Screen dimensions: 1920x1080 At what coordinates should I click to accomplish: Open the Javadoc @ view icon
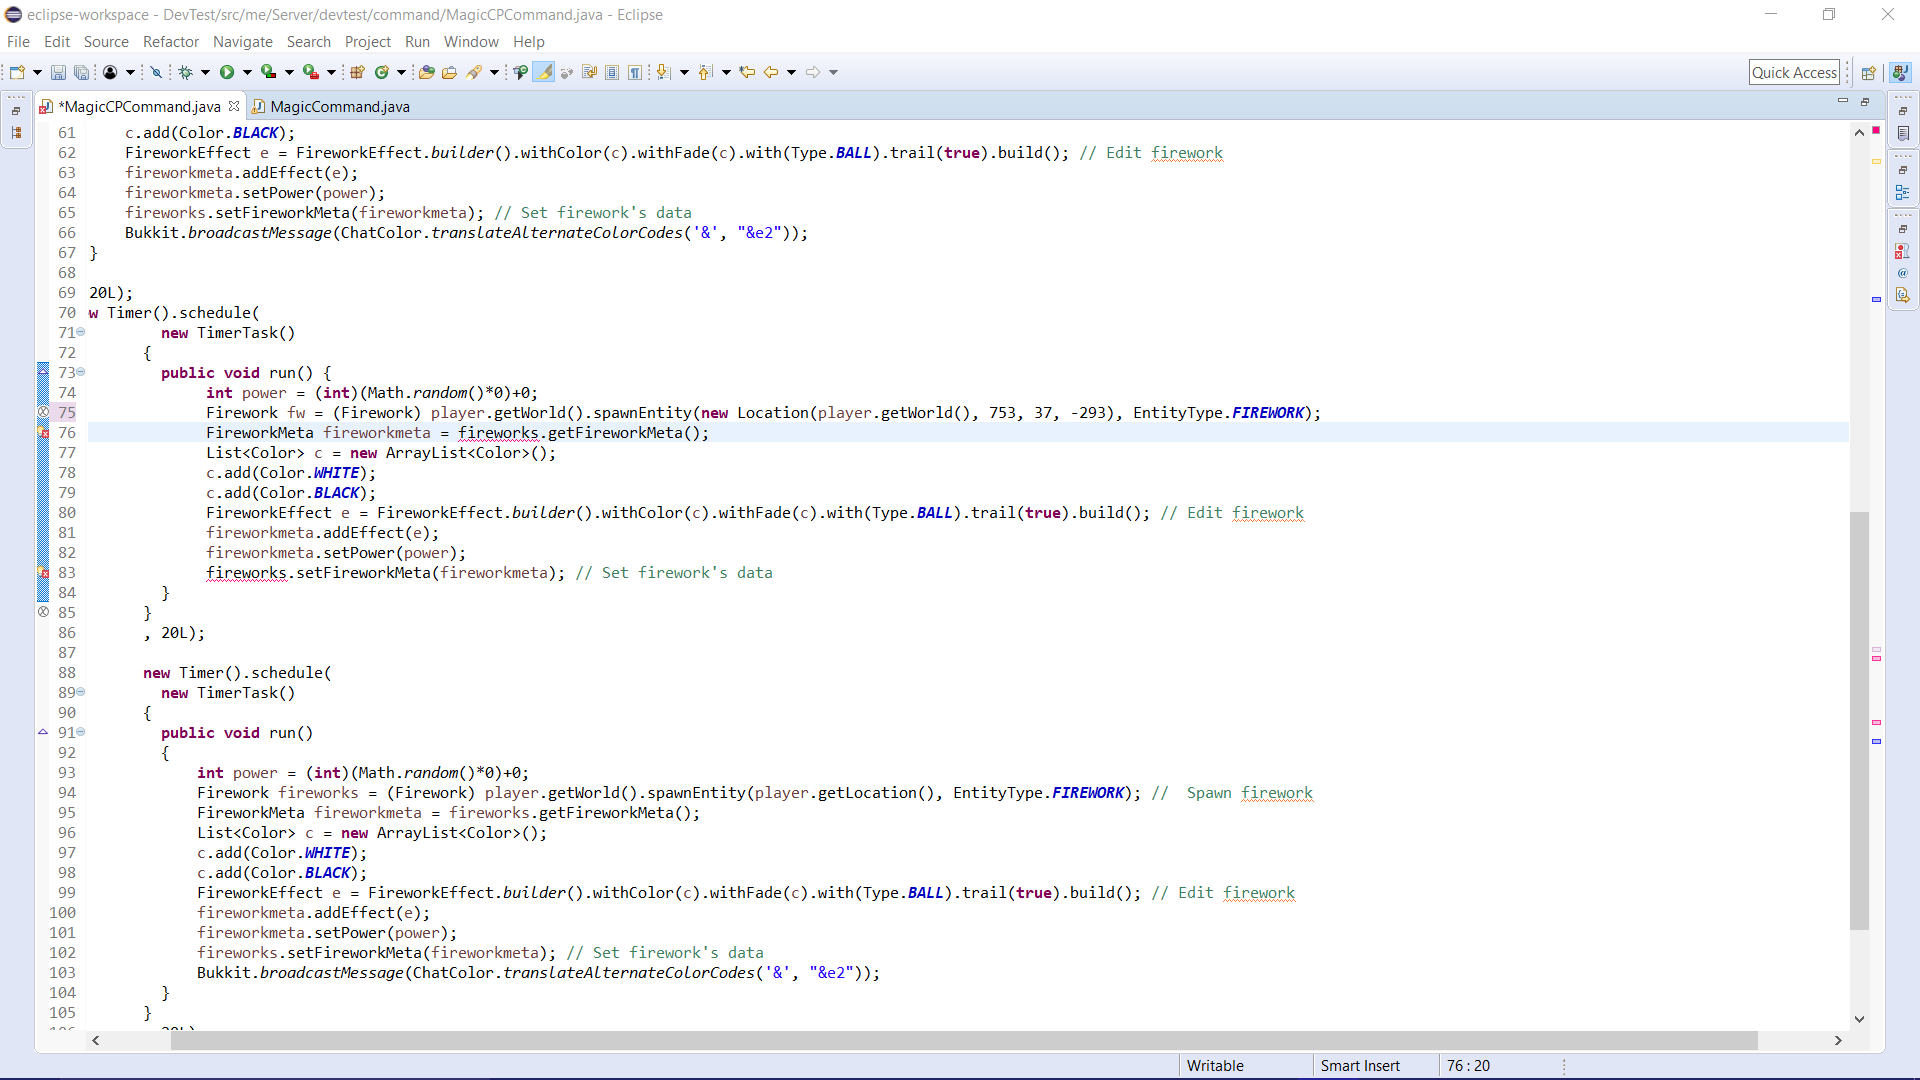(1902, 273)
